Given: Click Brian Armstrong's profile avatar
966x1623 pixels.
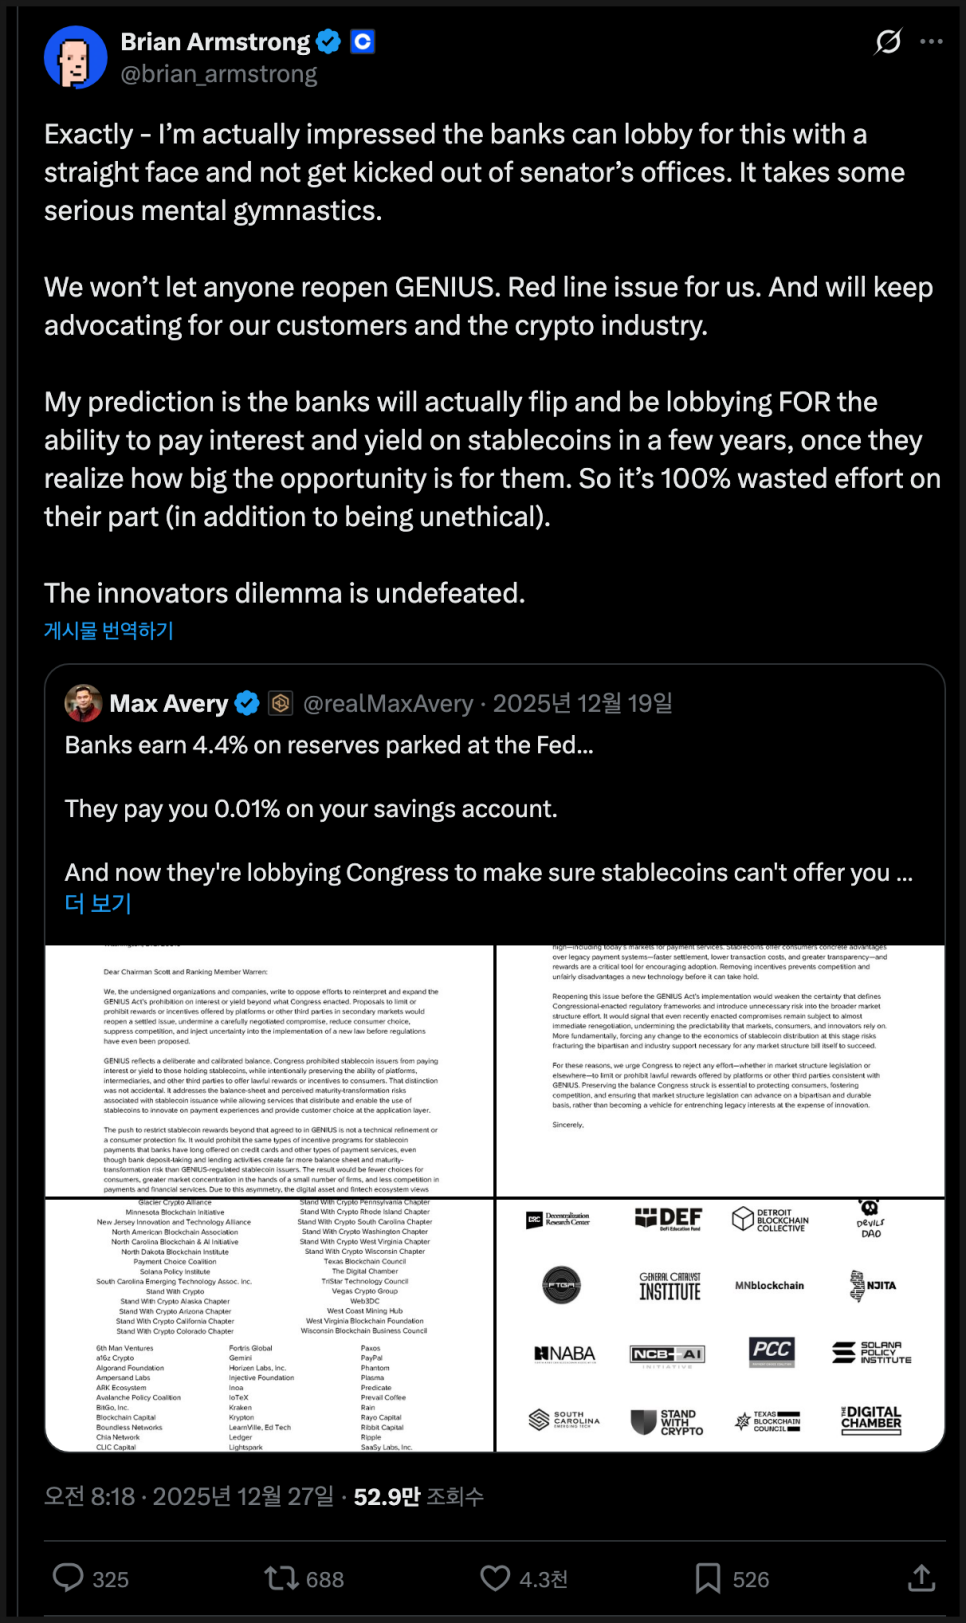Looking at the screenshot, I should (x=75, y=57).
